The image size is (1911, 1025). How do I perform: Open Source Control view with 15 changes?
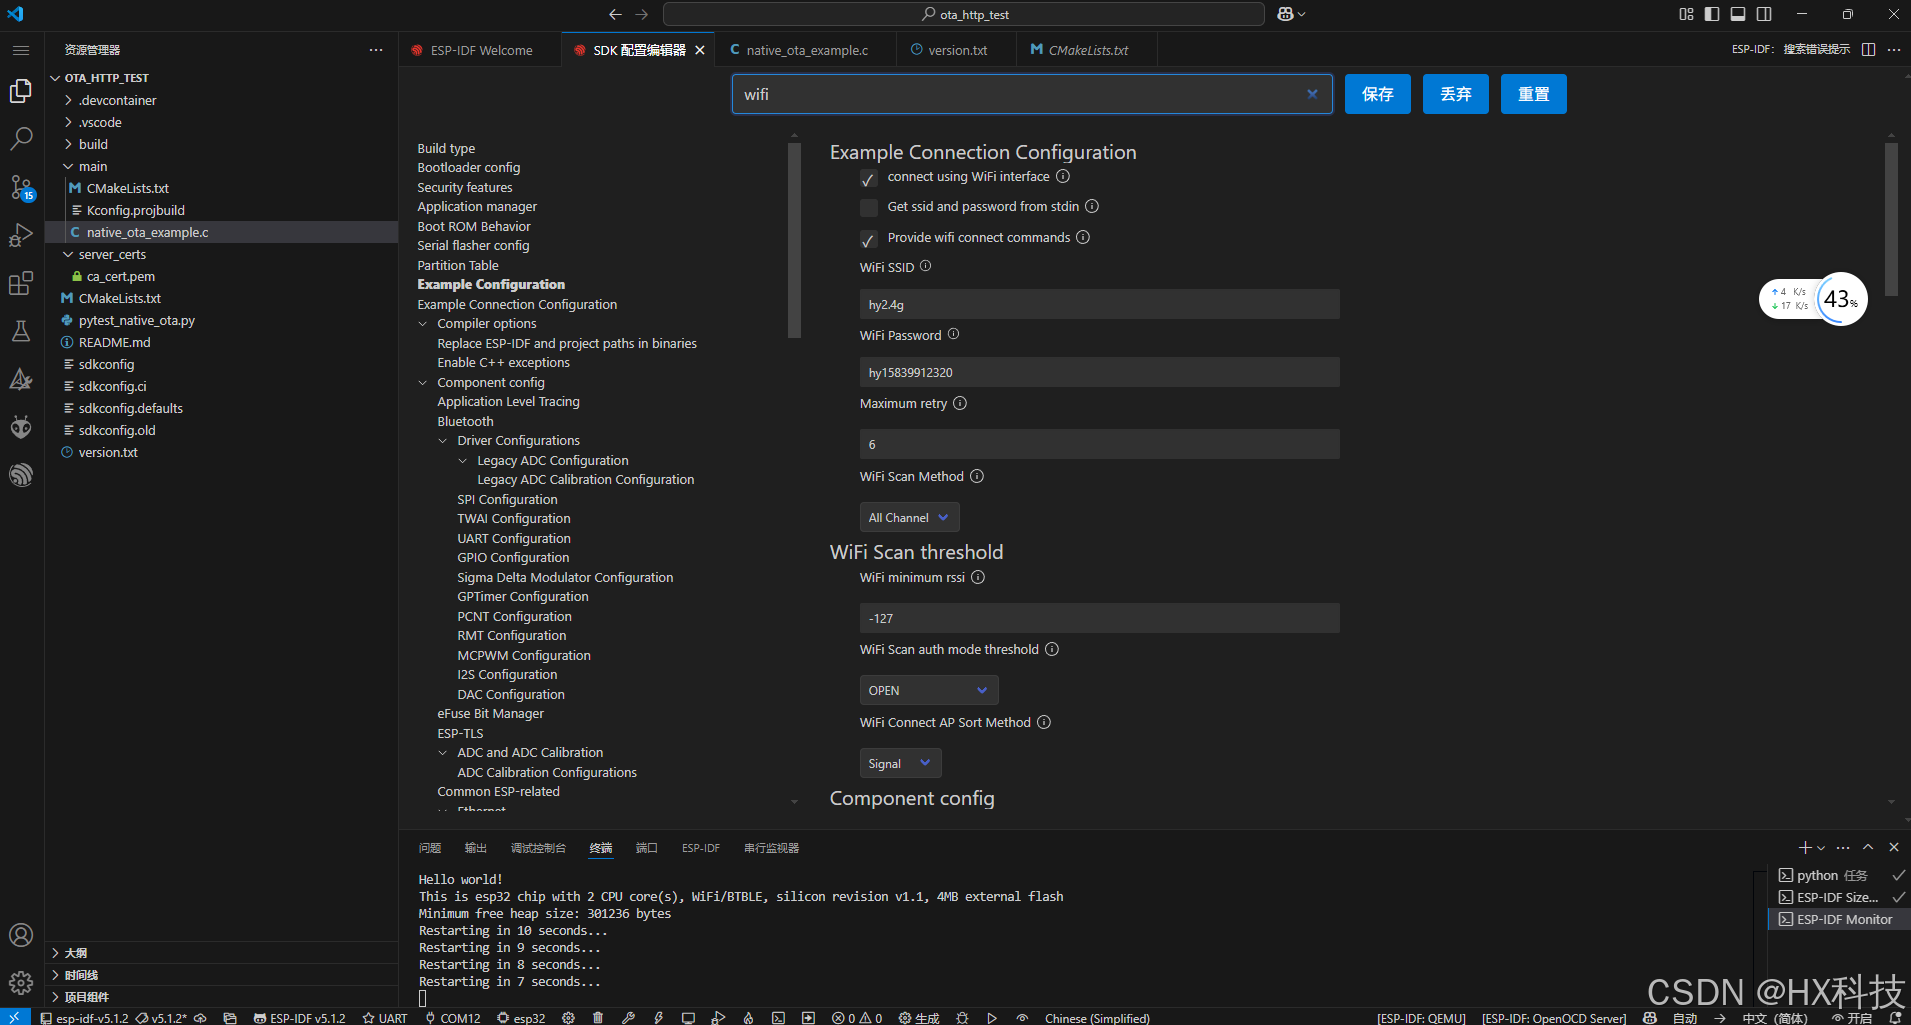[x=21, y=187]
